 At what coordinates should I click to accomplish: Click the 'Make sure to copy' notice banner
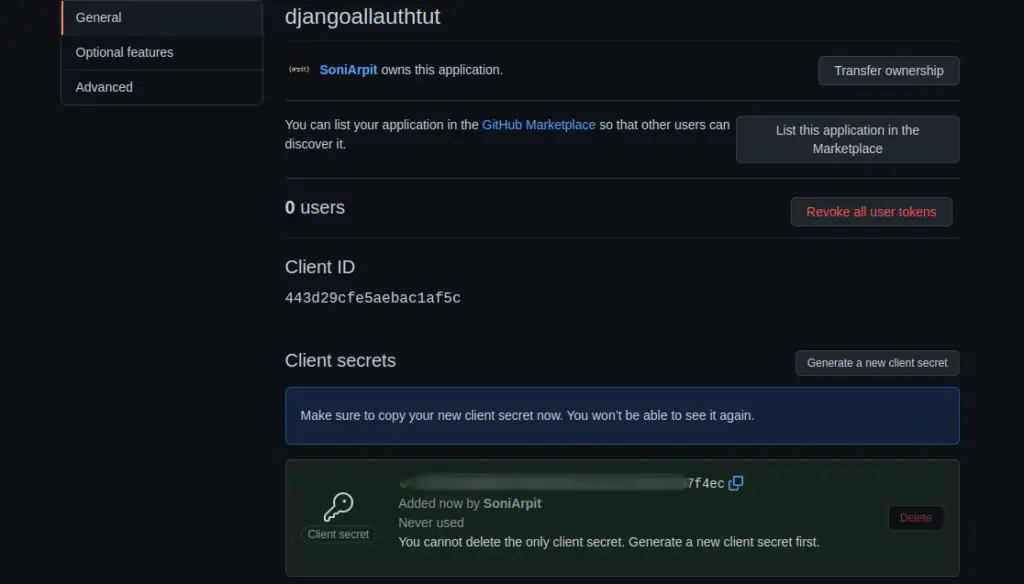click(622, 415)
